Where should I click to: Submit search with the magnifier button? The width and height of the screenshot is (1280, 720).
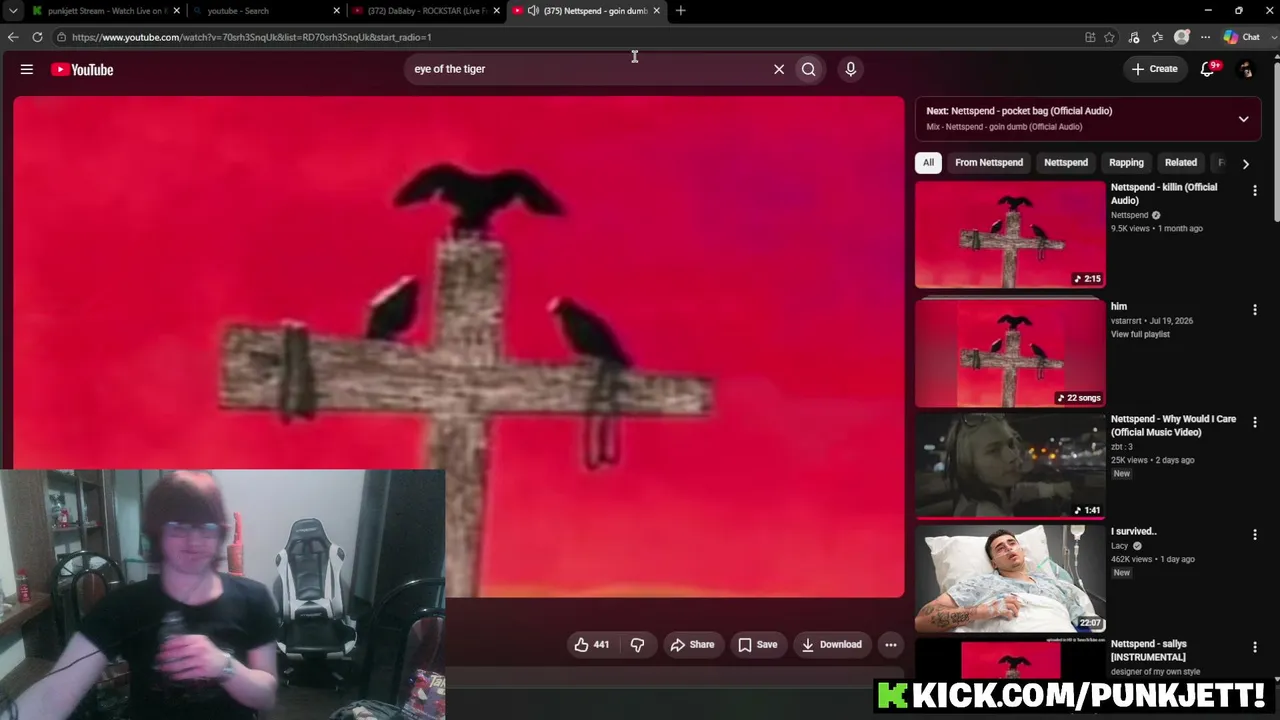808,69
